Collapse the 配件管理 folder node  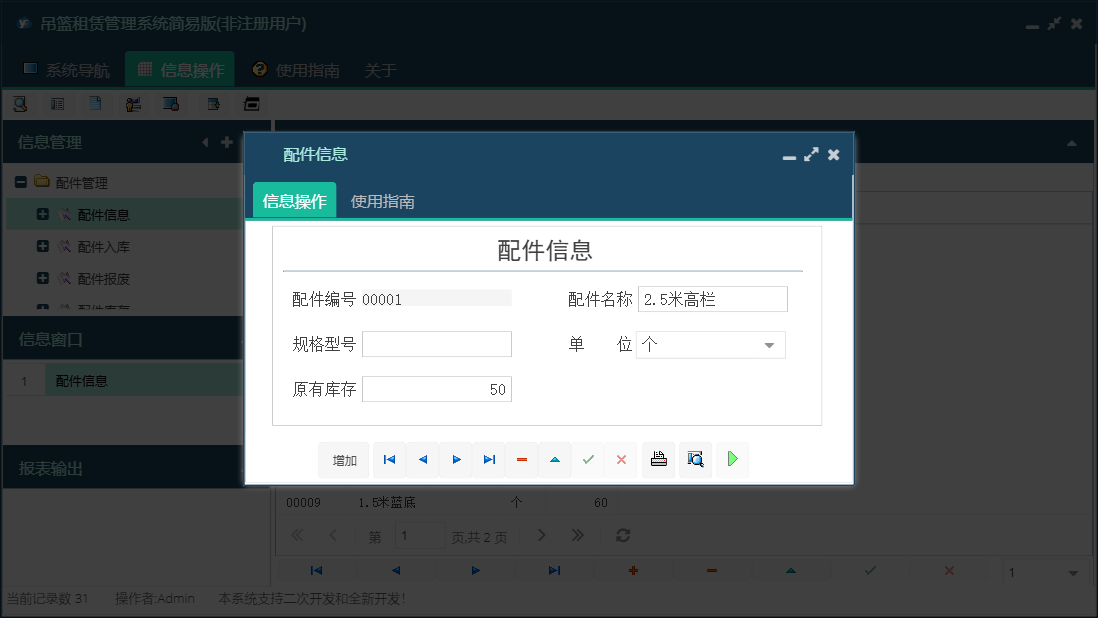(x=20, y=181)
